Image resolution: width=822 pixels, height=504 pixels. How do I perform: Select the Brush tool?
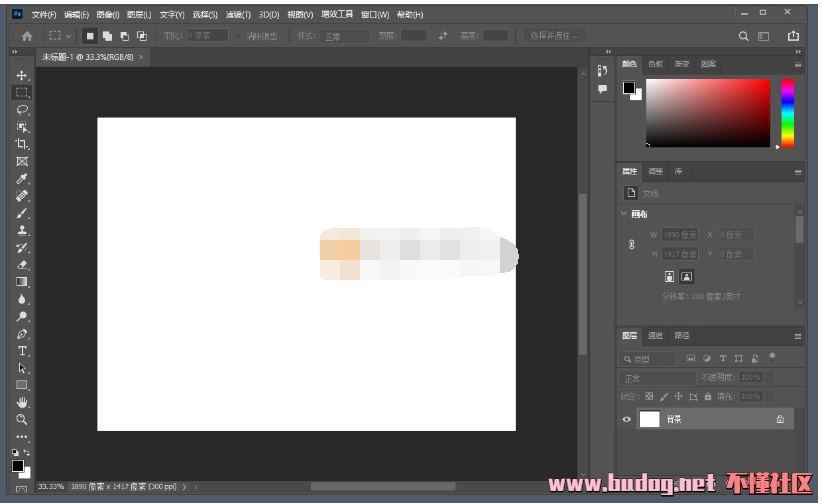tap(21, 213)
